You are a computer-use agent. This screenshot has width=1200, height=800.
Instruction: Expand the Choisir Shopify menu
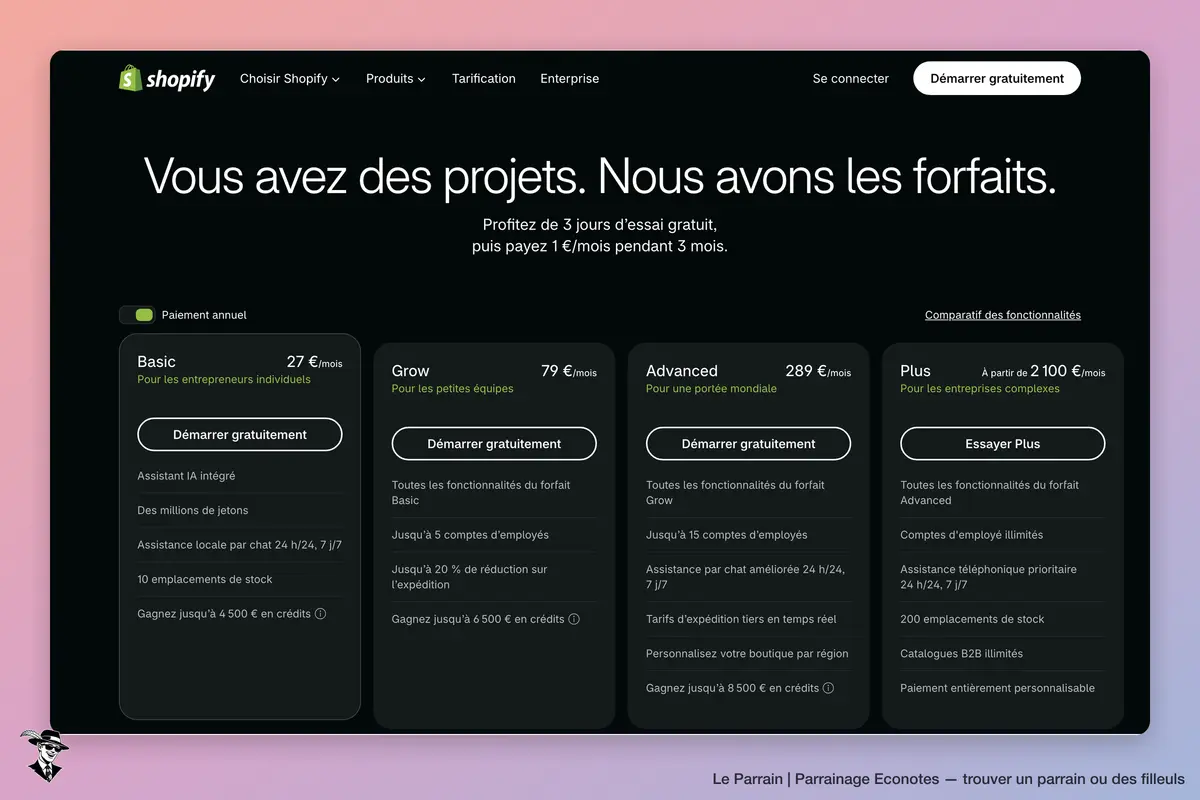coord(290,78)
